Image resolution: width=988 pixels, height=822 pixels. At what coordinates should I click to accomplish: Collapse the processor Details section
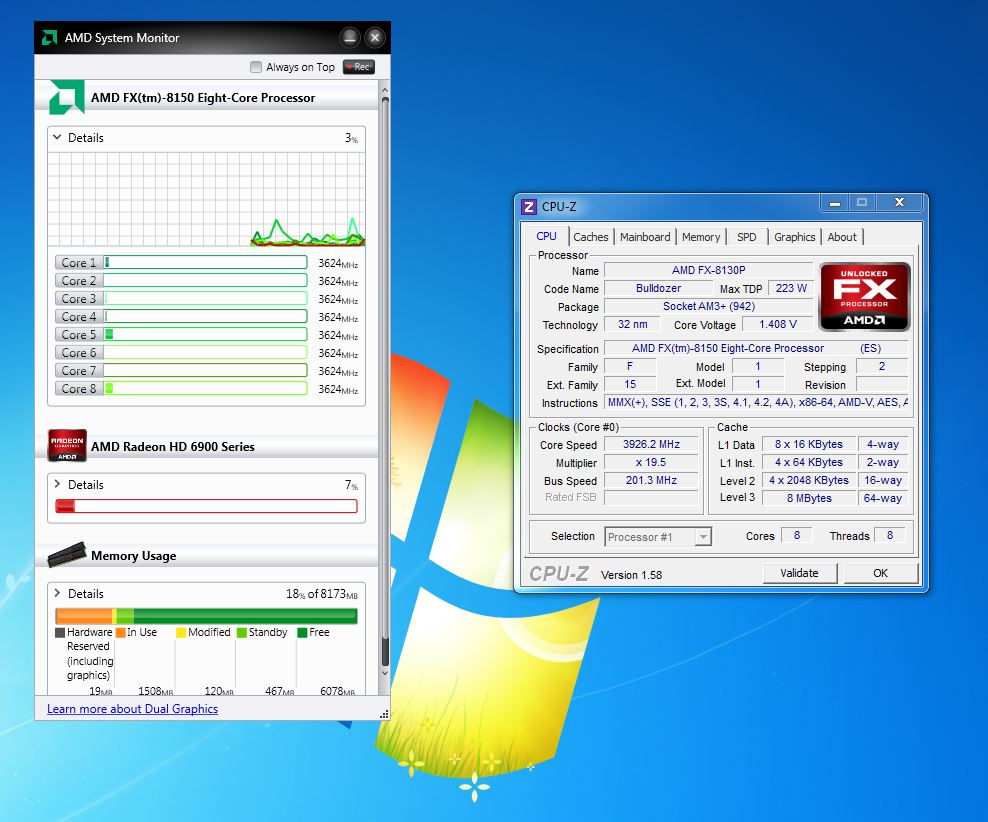(57, 137)
